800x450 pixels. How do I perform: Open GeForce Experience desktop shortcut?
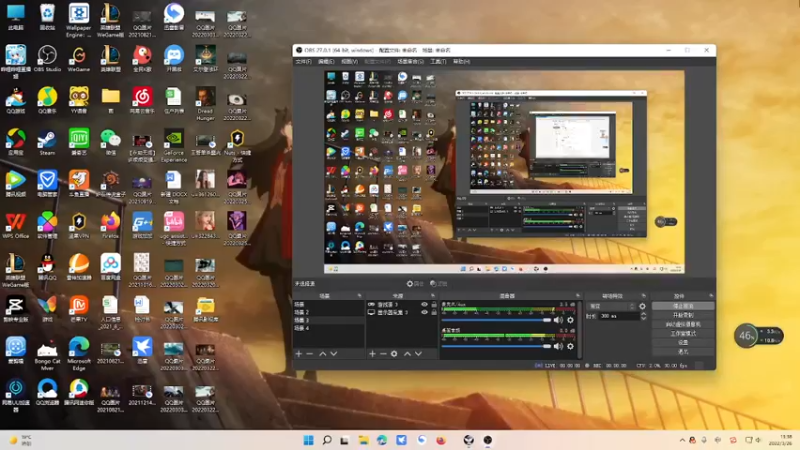point(173,139)
